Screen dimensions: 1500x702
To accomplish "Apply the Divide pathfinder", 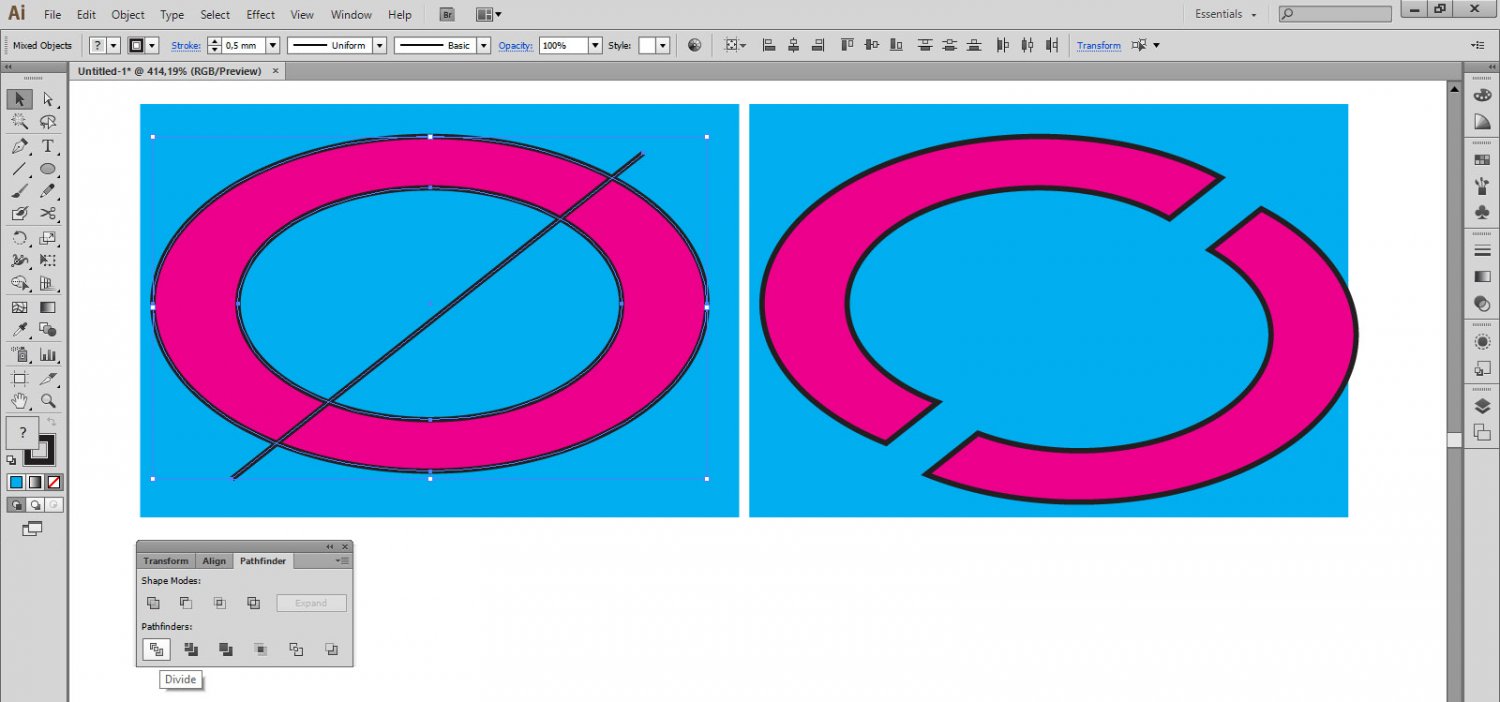I will coord(156,649).
